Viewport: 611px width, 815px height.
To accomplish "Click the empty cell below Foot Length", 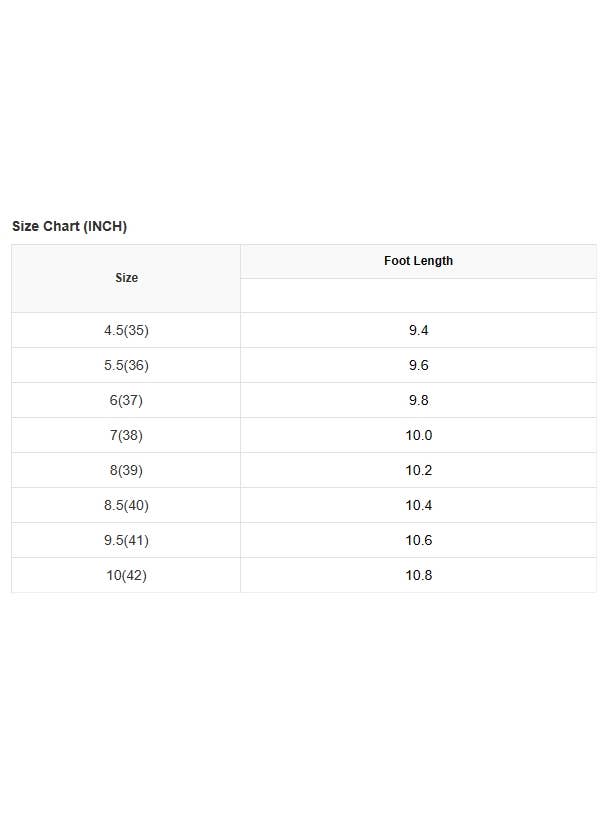I will (418, 296).
